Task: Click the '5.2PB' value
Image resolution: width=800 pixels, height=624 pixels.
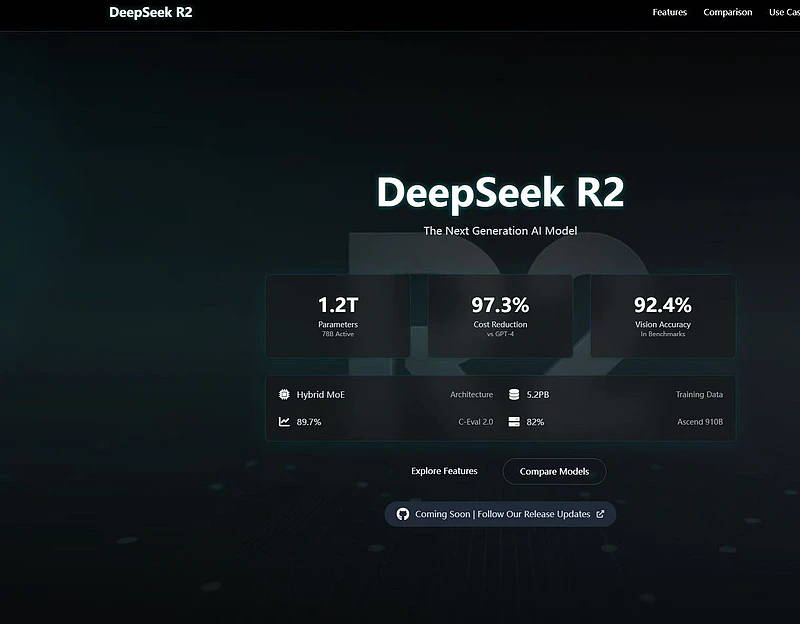Action: pos(538,394)
